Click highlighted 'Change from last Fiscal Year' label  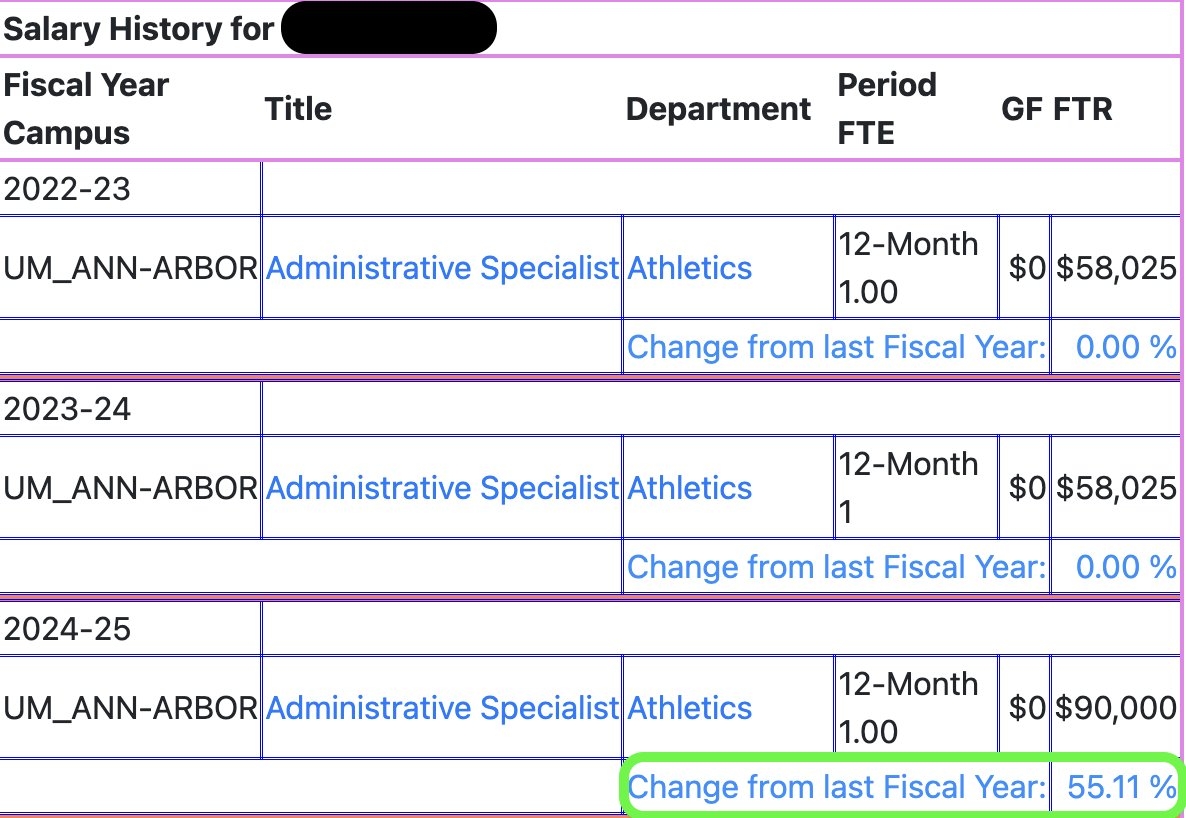(x=836, y=787)
